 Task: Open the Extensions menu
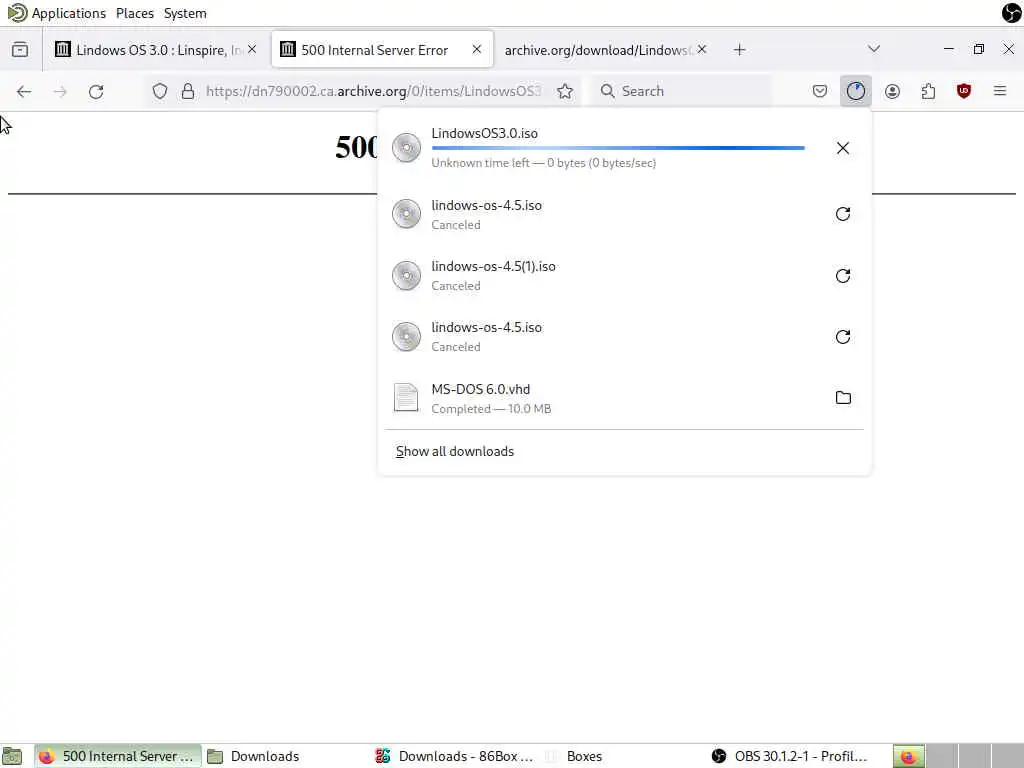(x=928, y=91)
